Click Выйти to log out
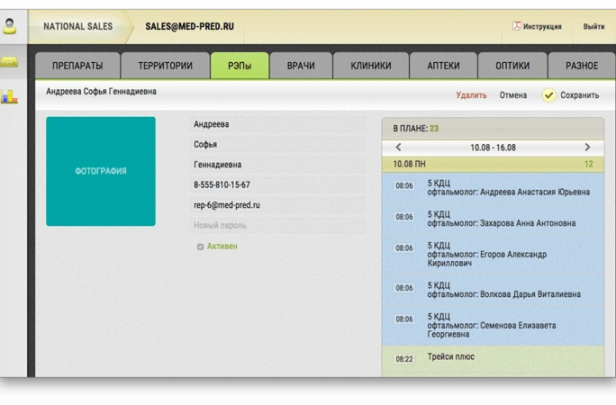The width and height of the screenshot is (616, 405). pyautogui.click(x=593, y=26)
